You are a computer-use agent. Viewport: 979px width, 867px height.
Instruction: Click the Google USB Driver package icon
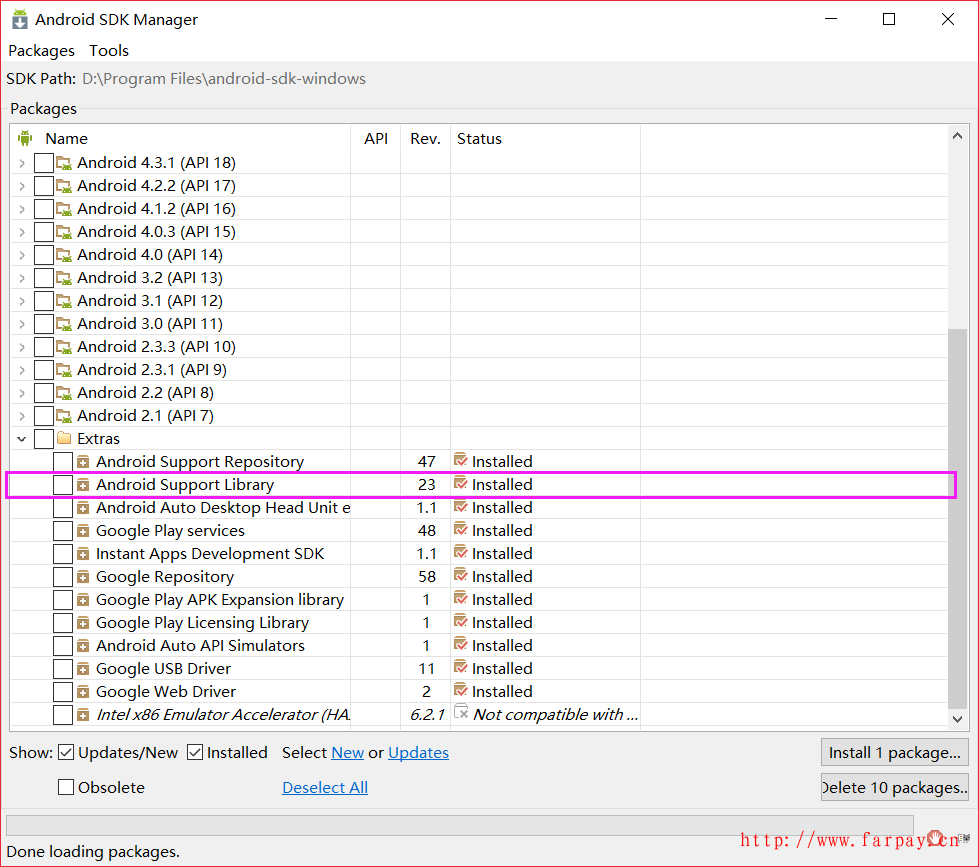pos(83,669)
